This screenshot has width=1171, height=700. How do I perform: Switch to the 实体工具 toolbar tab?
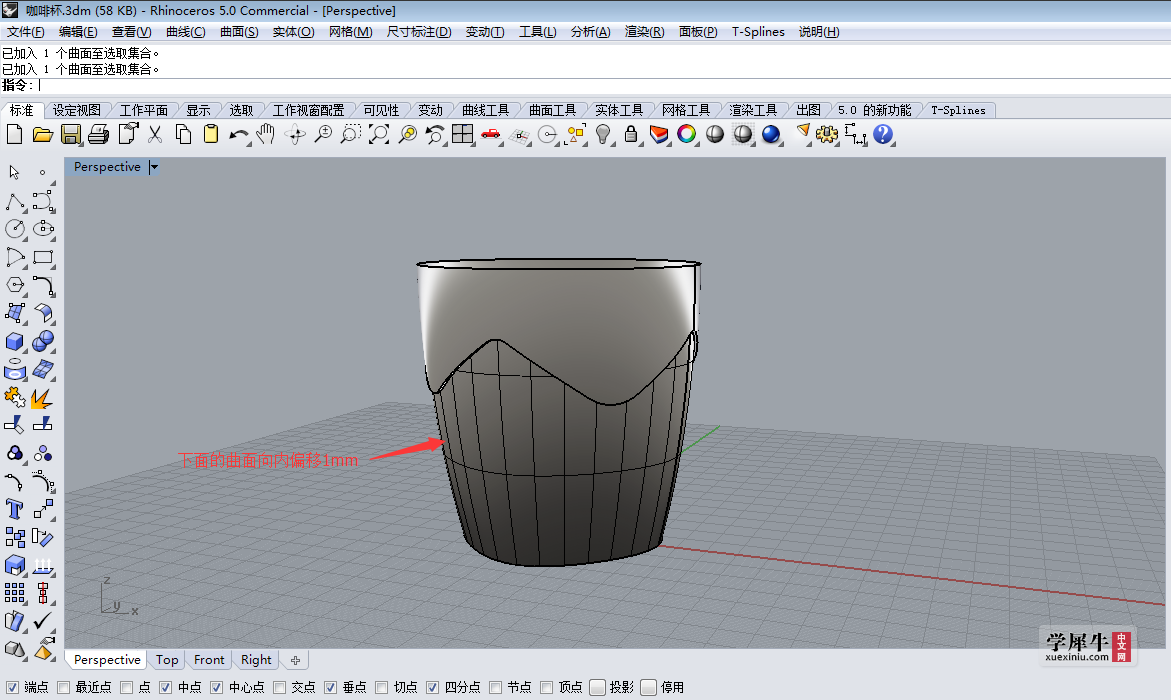[x=619, y=111]
